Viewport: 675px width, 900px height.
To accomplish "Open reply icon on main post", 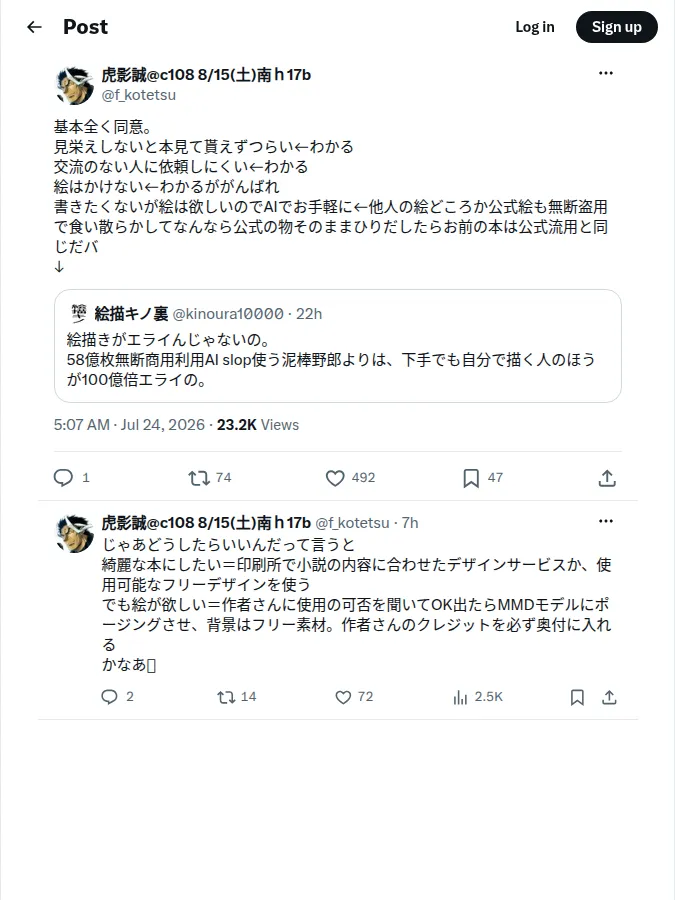I will tap(63, 478).
